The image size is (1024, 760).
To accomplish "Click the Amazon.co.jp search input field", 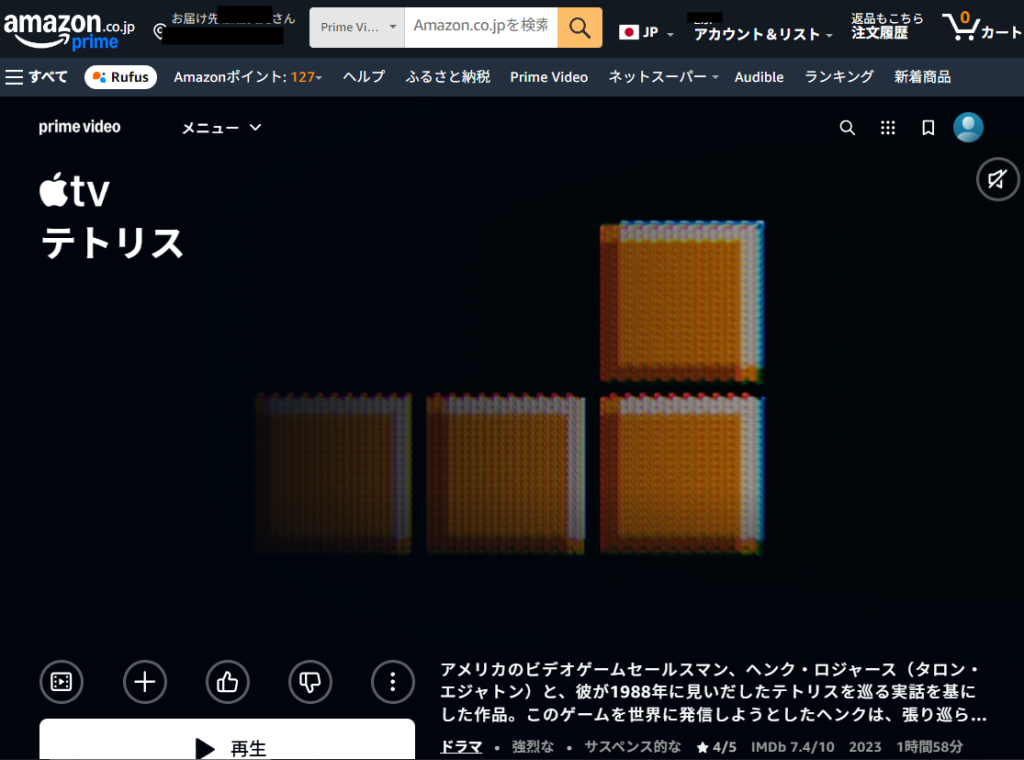I will (x=480, y=27).
